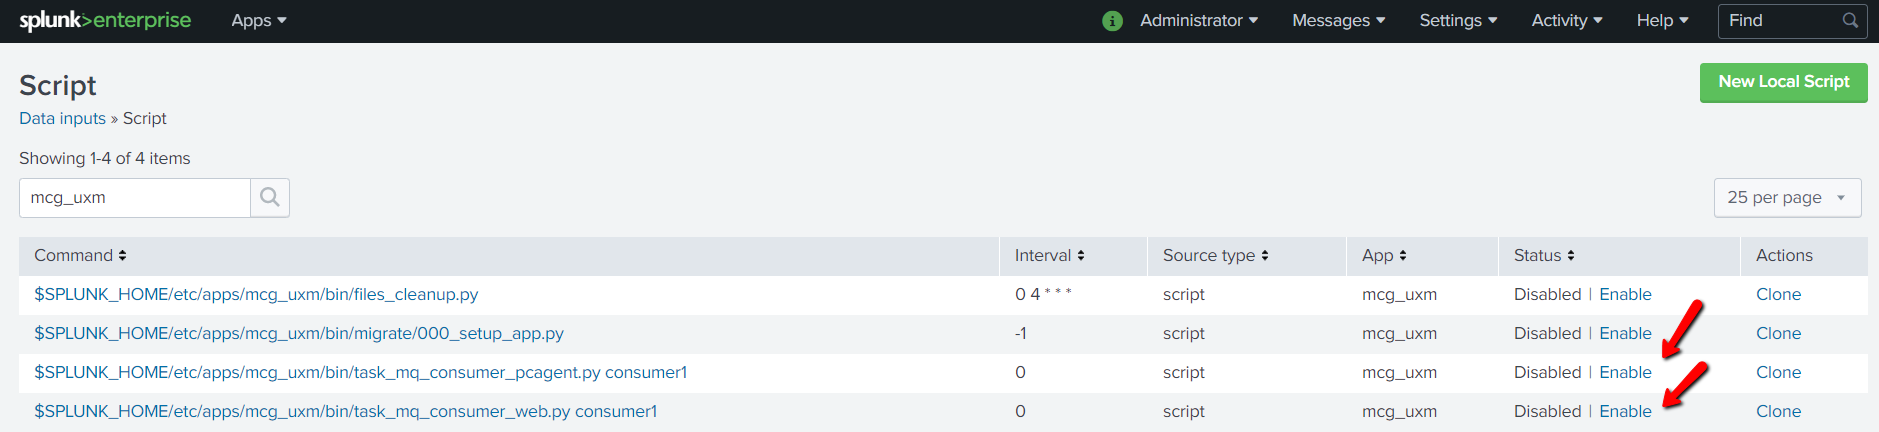Click the Splunk enterprise logo
Screen dimensions: 1879x432
[x=105, y=20]
